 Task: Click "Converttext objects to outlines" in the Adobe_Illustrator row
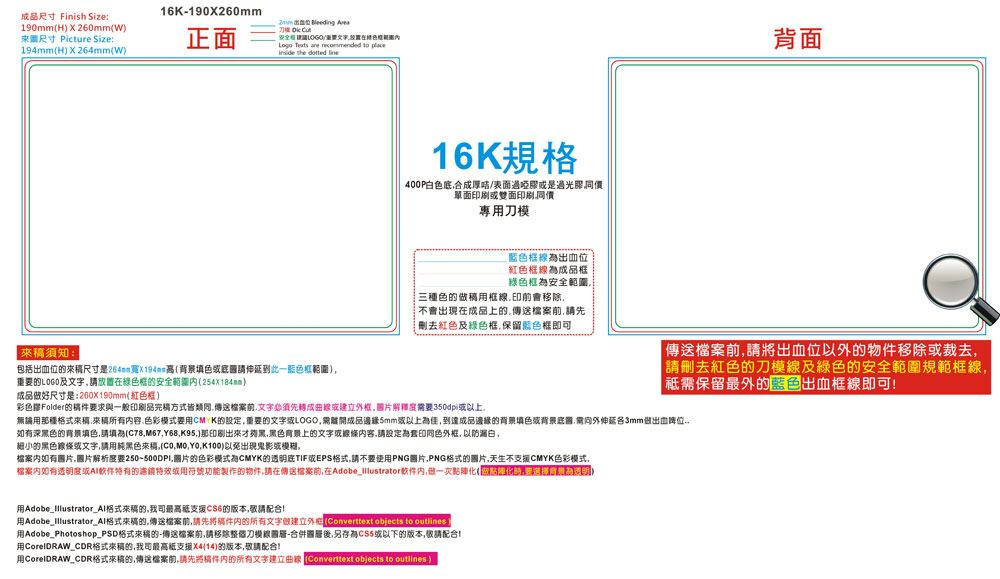click(x=386, y=521)
